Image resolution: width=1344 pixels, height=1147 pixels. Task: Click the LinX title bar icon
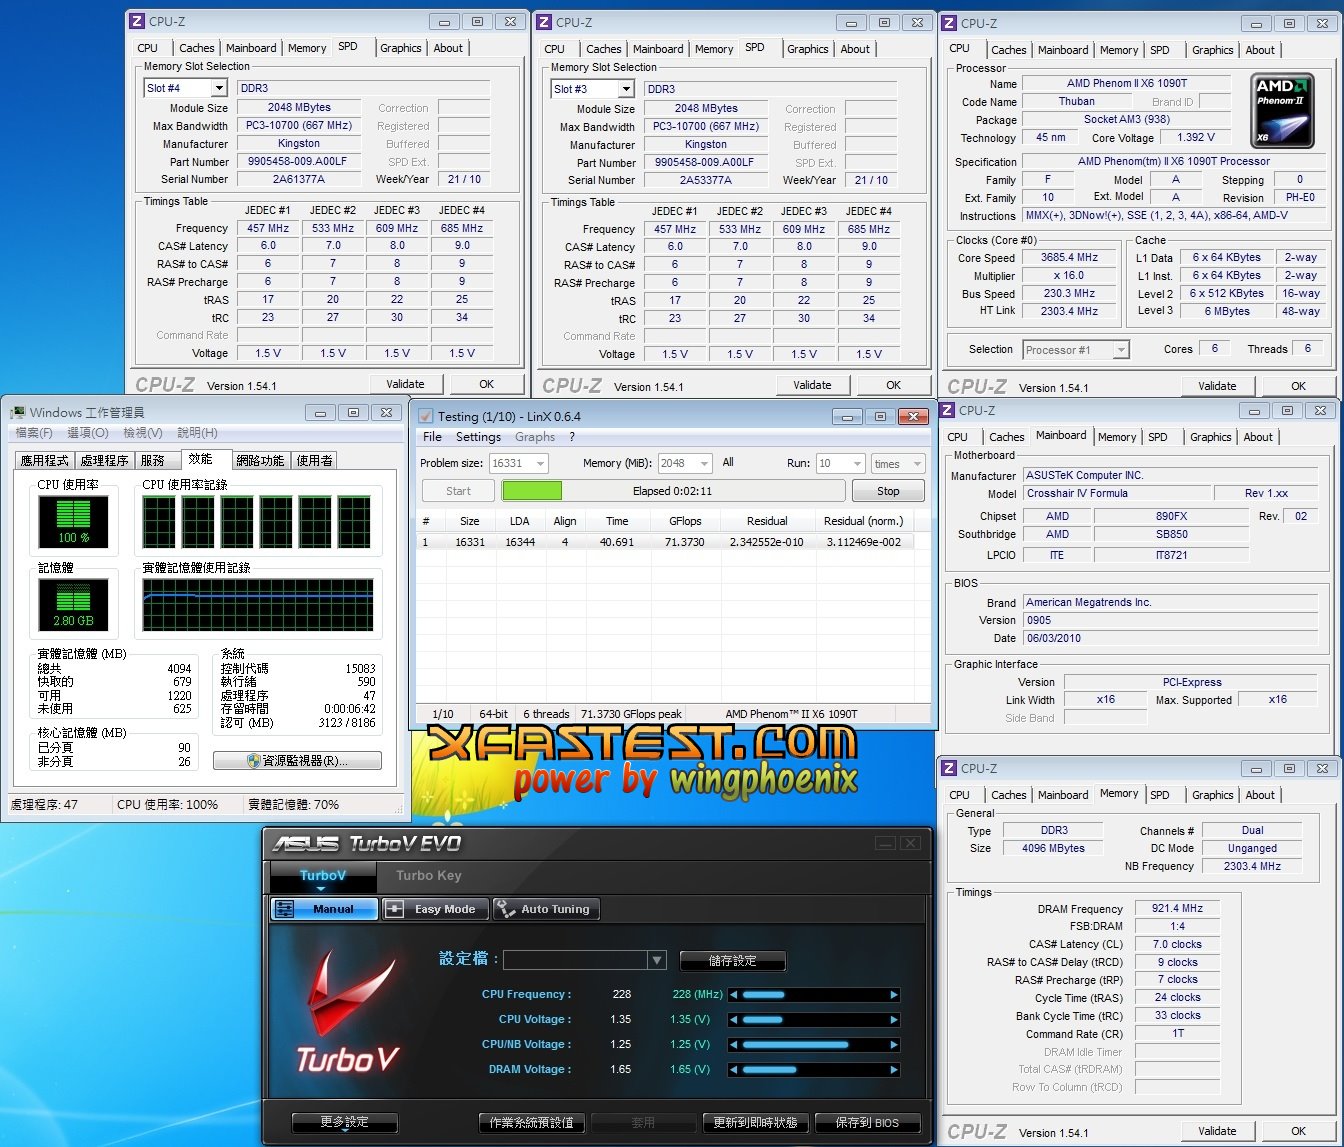(426, 416)
